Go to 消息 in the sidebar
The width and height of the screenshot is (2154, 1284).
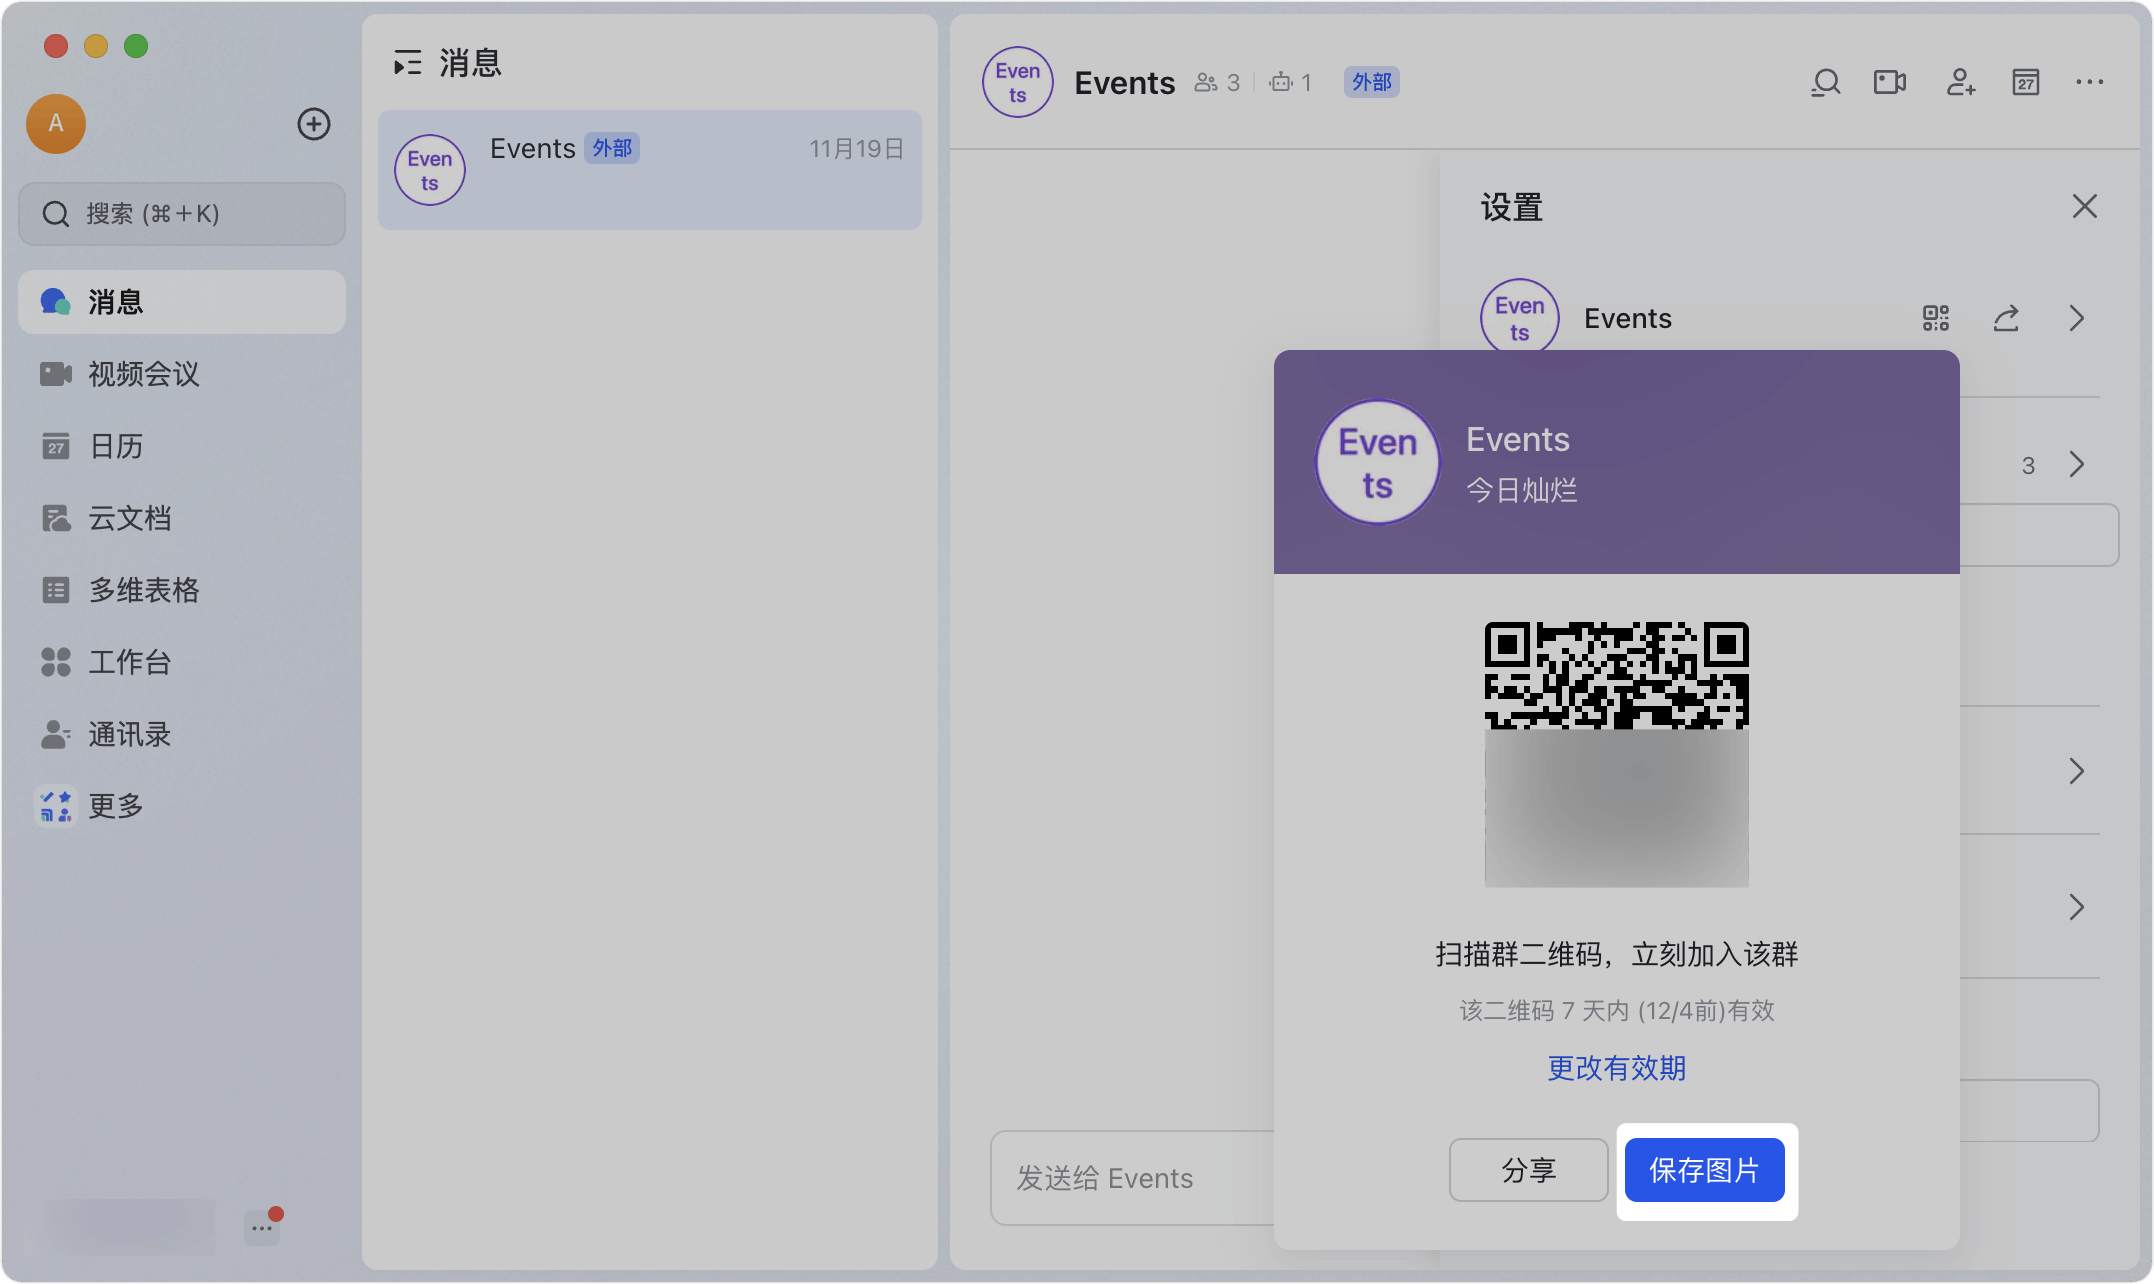pyautogui.click(x=182, y=302)
